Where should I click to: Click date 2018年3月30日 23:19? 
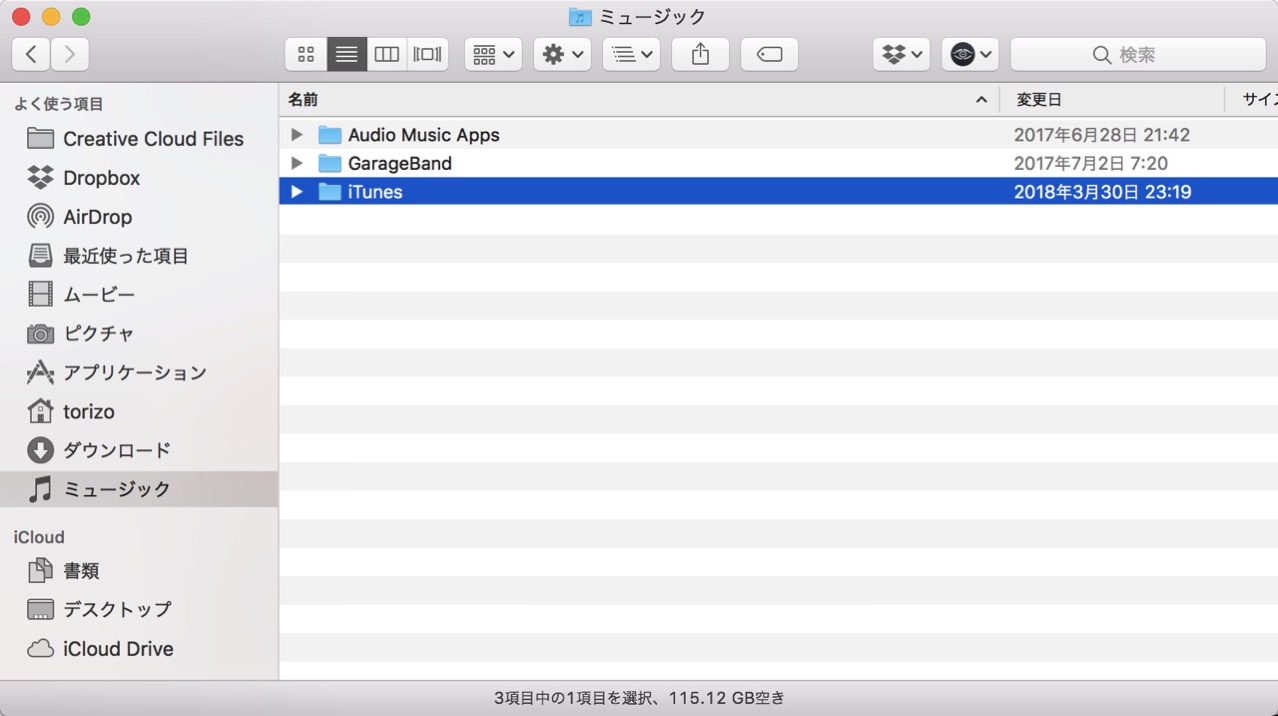click(x=1103, y=192)
